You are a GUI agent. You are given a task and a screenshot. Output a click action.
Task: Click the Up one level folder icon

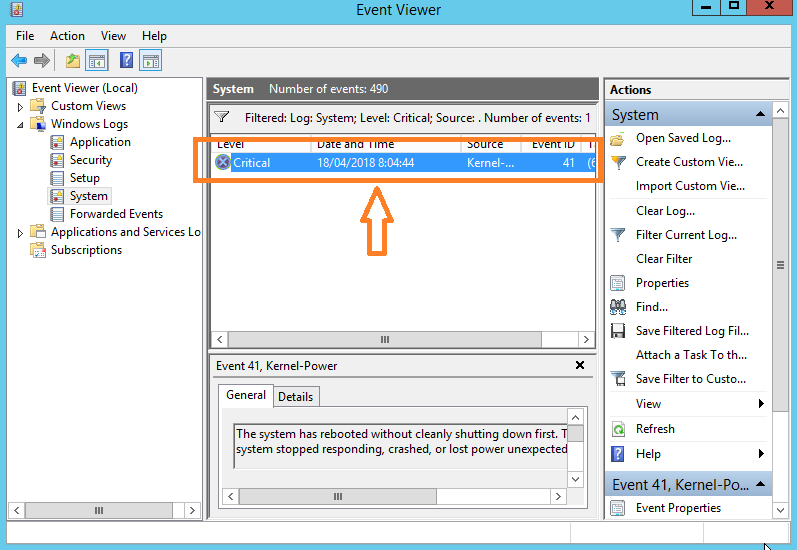(x=73, y=61)
